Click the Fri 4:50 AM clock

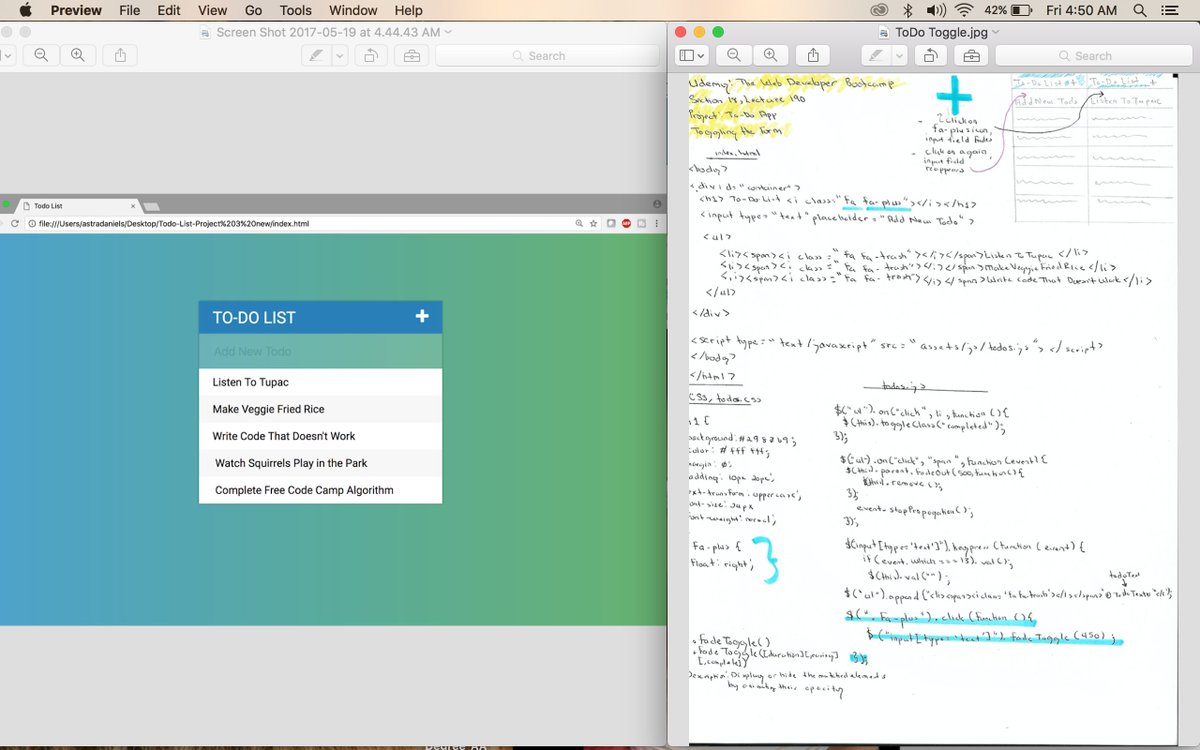click(x=1083, y=10)
